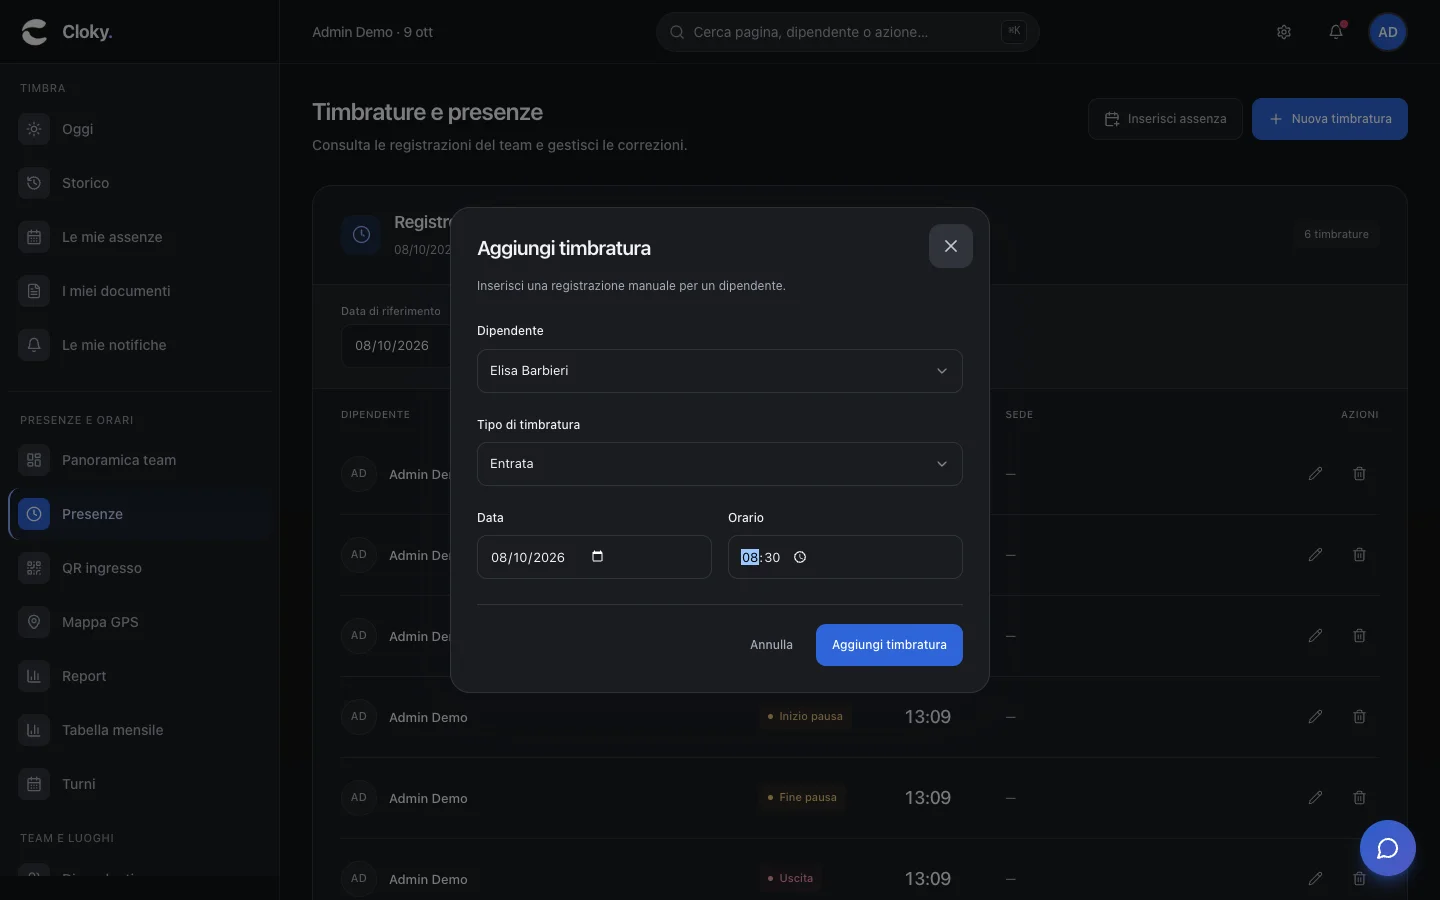Open the chat support bubble

click(1388, 848)
